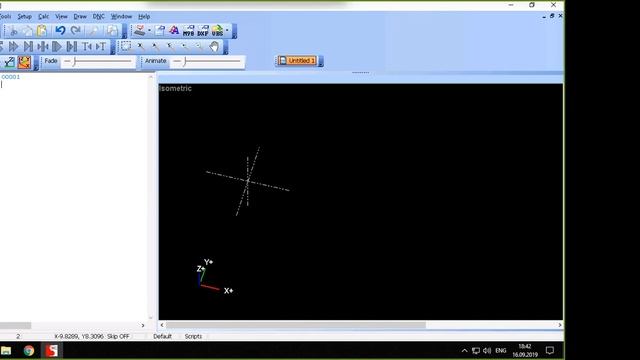This screenshot has width=640, height=360.
Task: Click the skip-to-next simulation icon
Action: (28, 47)
